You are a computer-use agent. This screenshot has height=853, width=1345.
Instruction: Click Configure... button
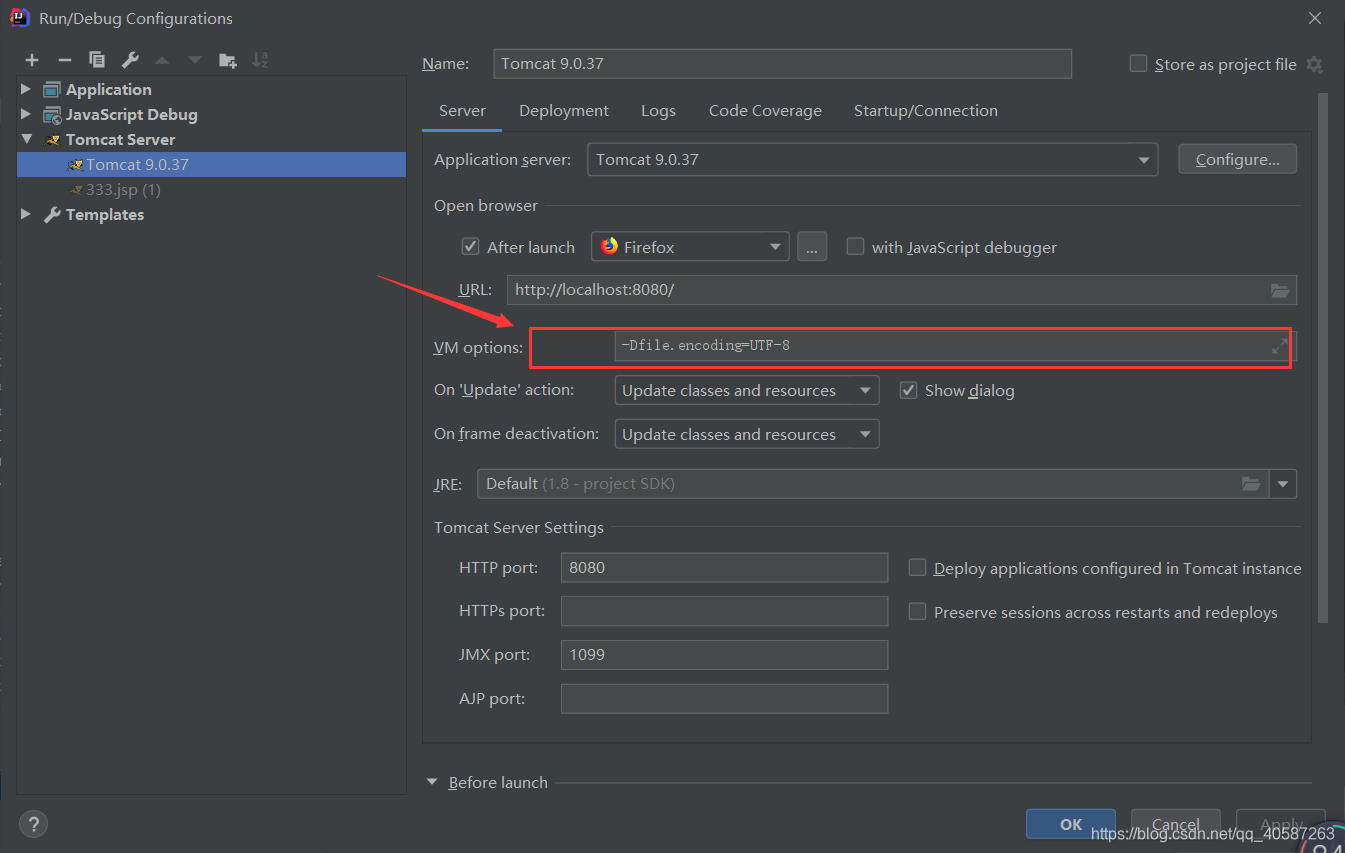click(x=1238, y=159)
